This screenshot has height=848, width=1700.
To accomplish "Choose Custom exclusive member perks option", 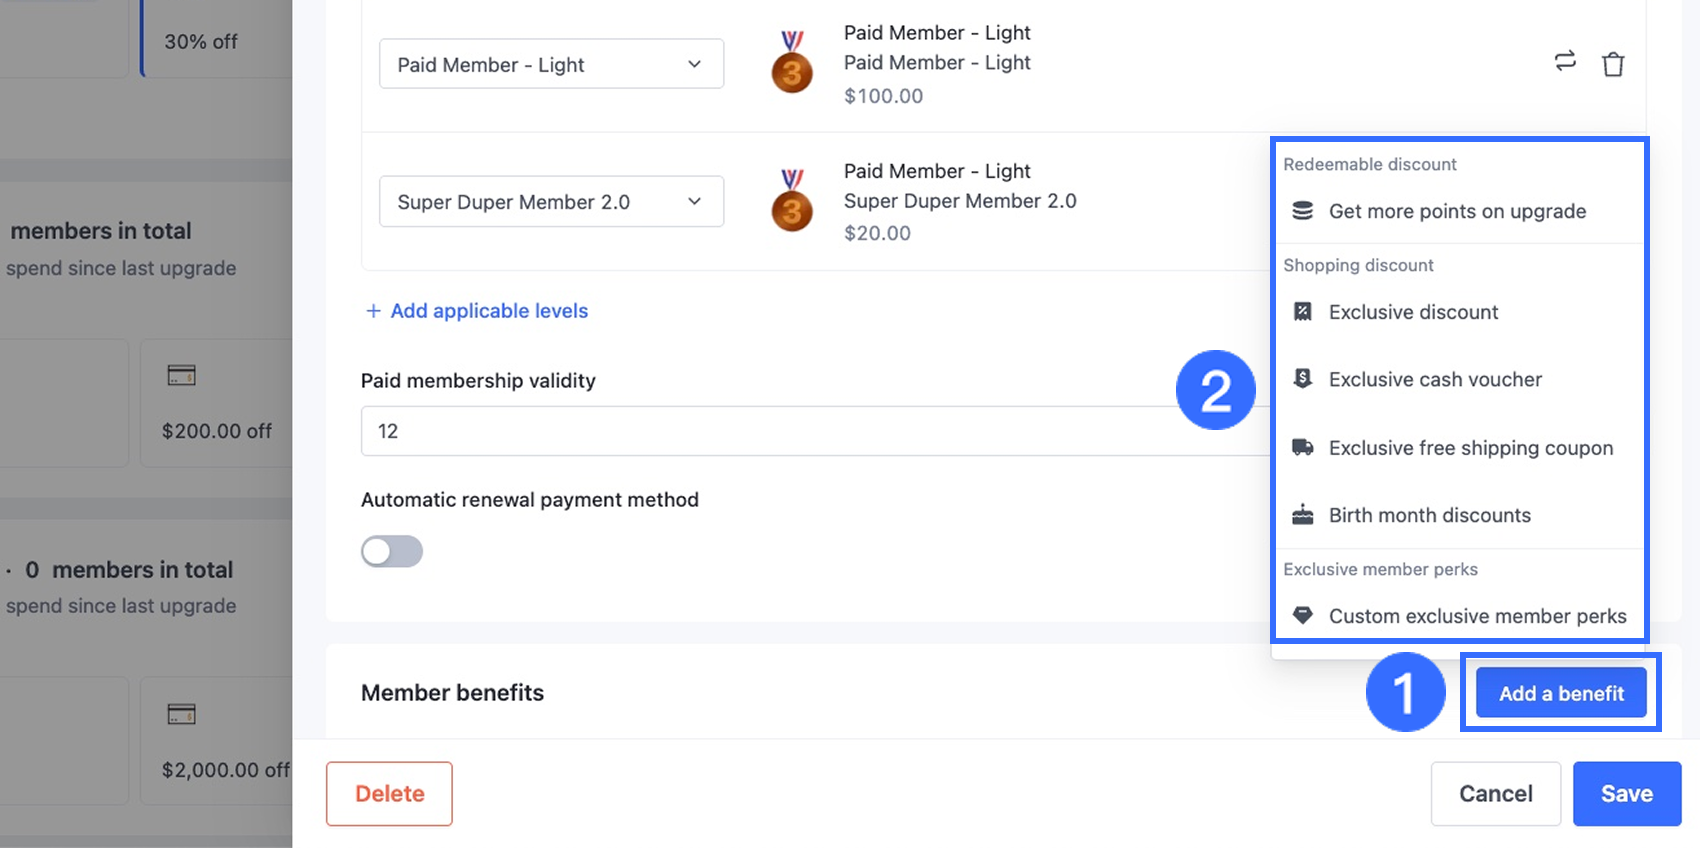I will [x=1477, y=616].
